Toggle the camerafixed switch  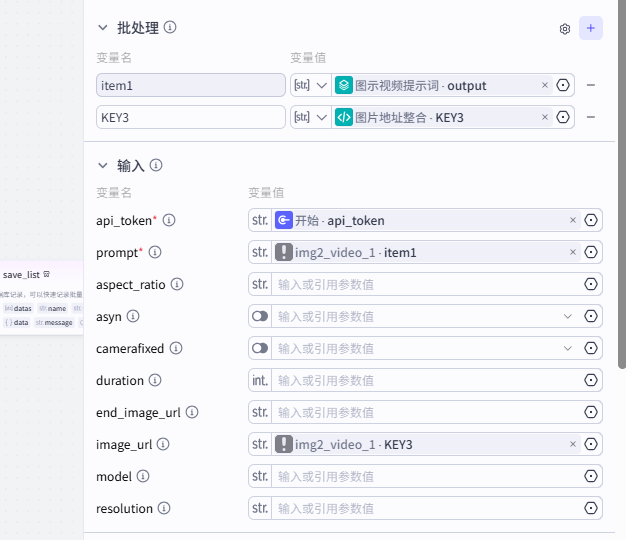[260, 348]
